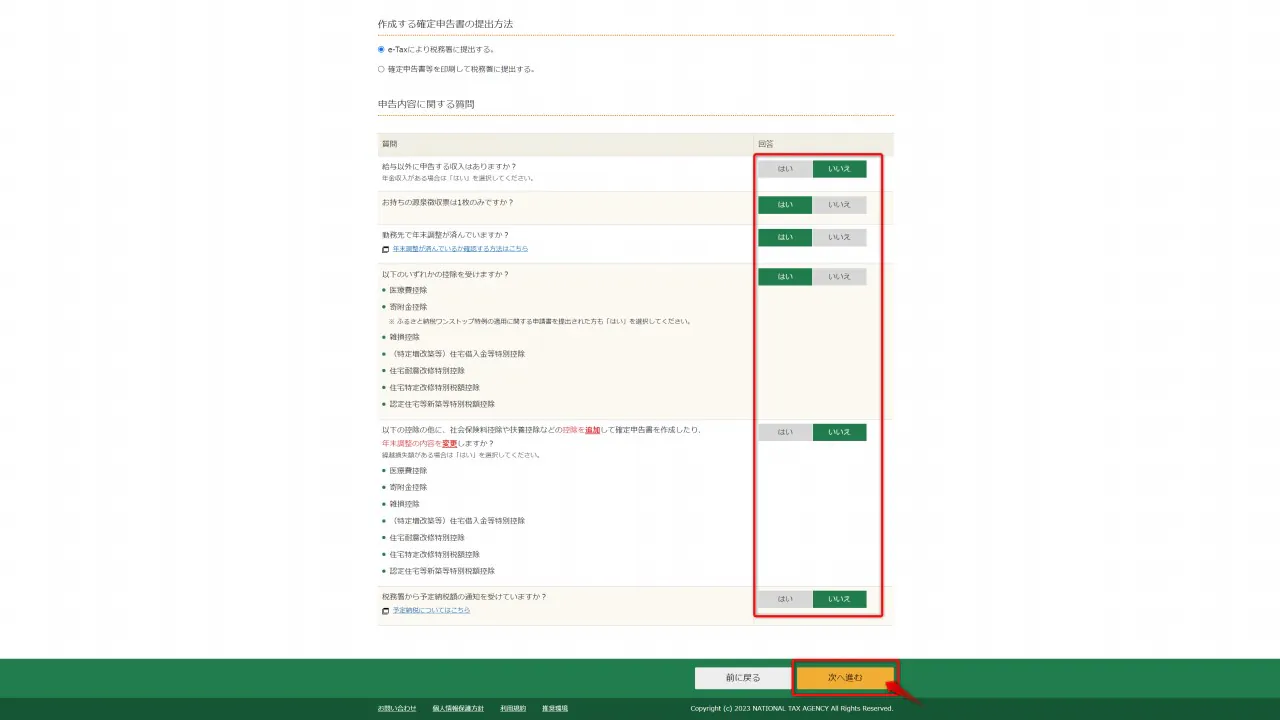Answer はい for 給与以外に申告する収入 question

785,169
